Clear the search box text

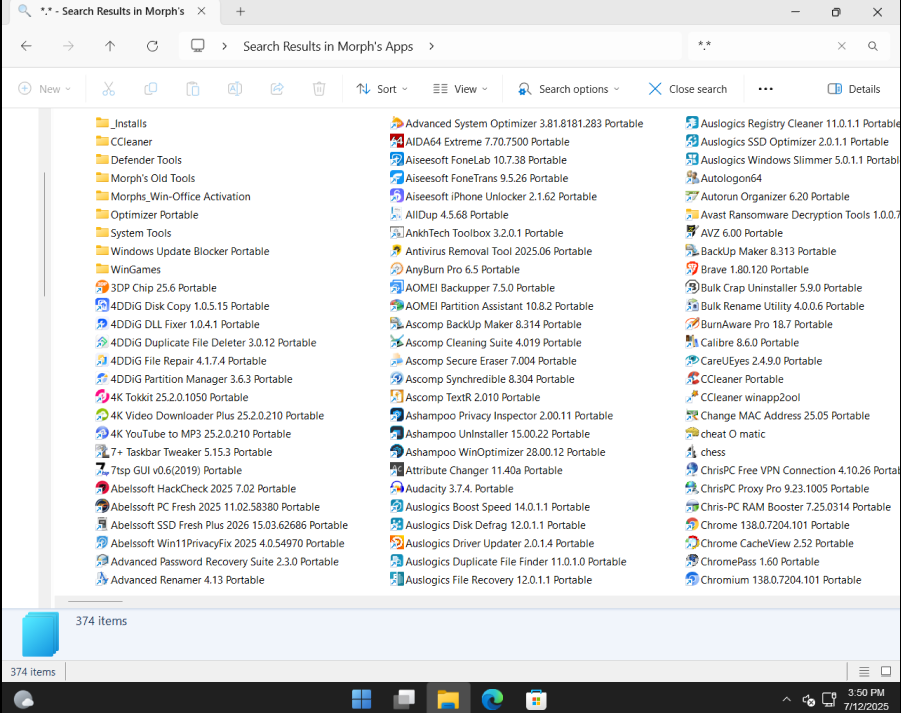(x=841, y=46)
